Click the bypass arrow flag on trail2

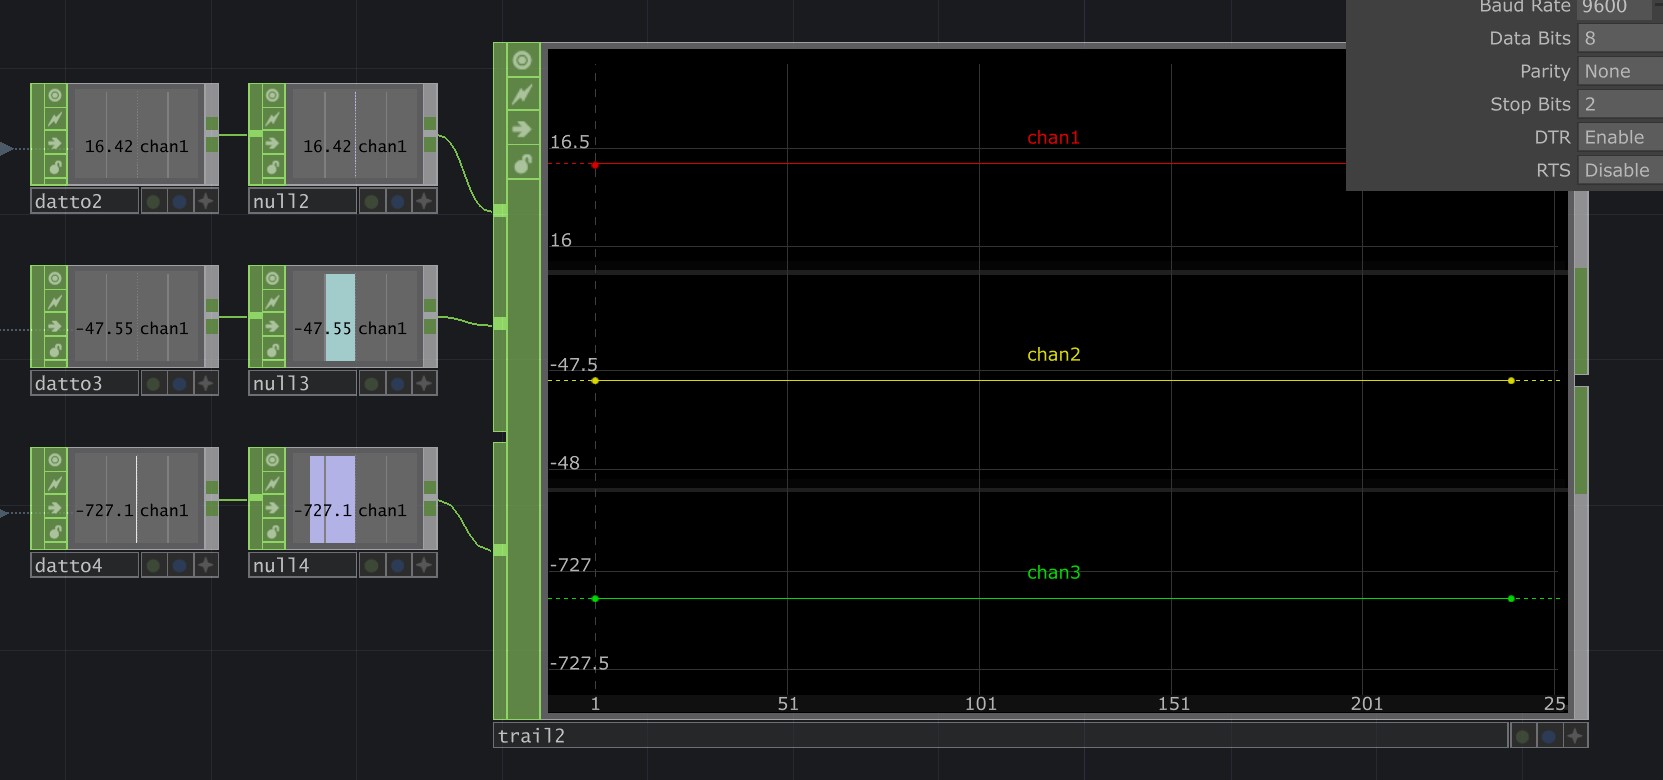522,129
